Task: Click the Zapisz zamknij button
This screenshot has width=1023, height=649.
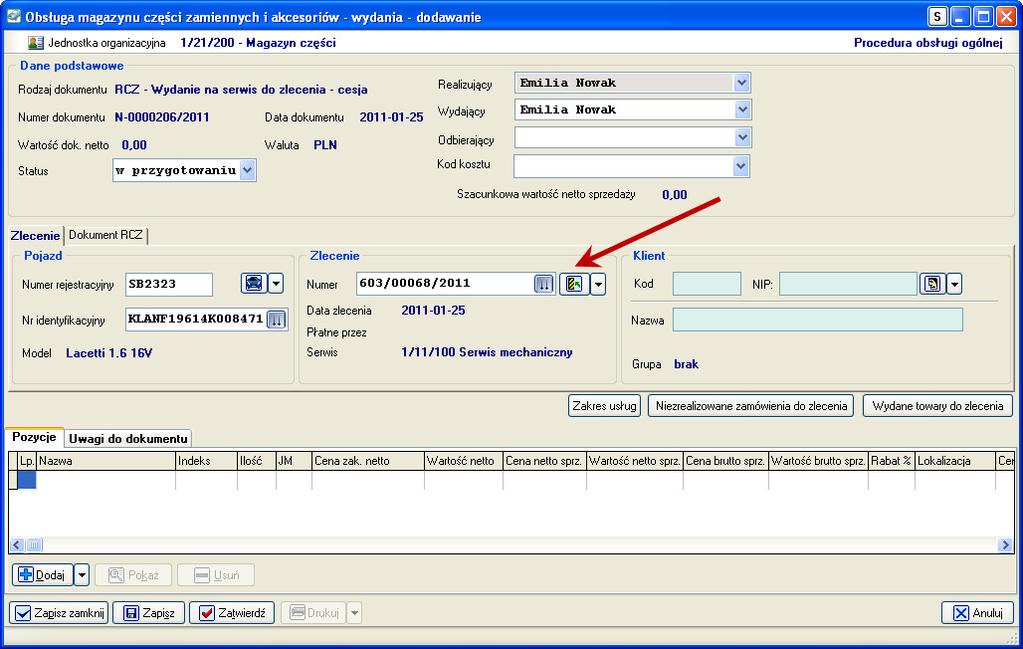Action: click(x=59, y=612)
